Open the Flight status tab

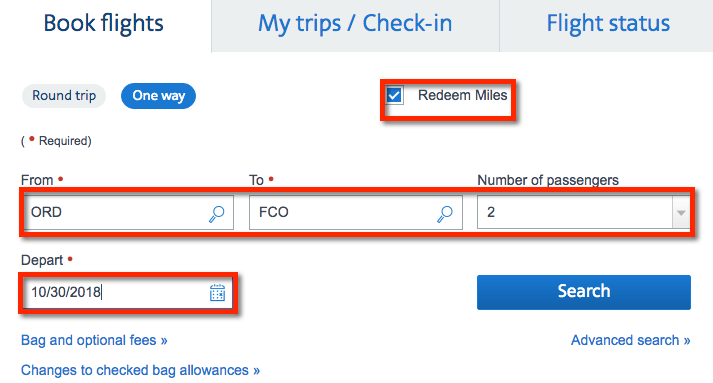coord(608,24)
